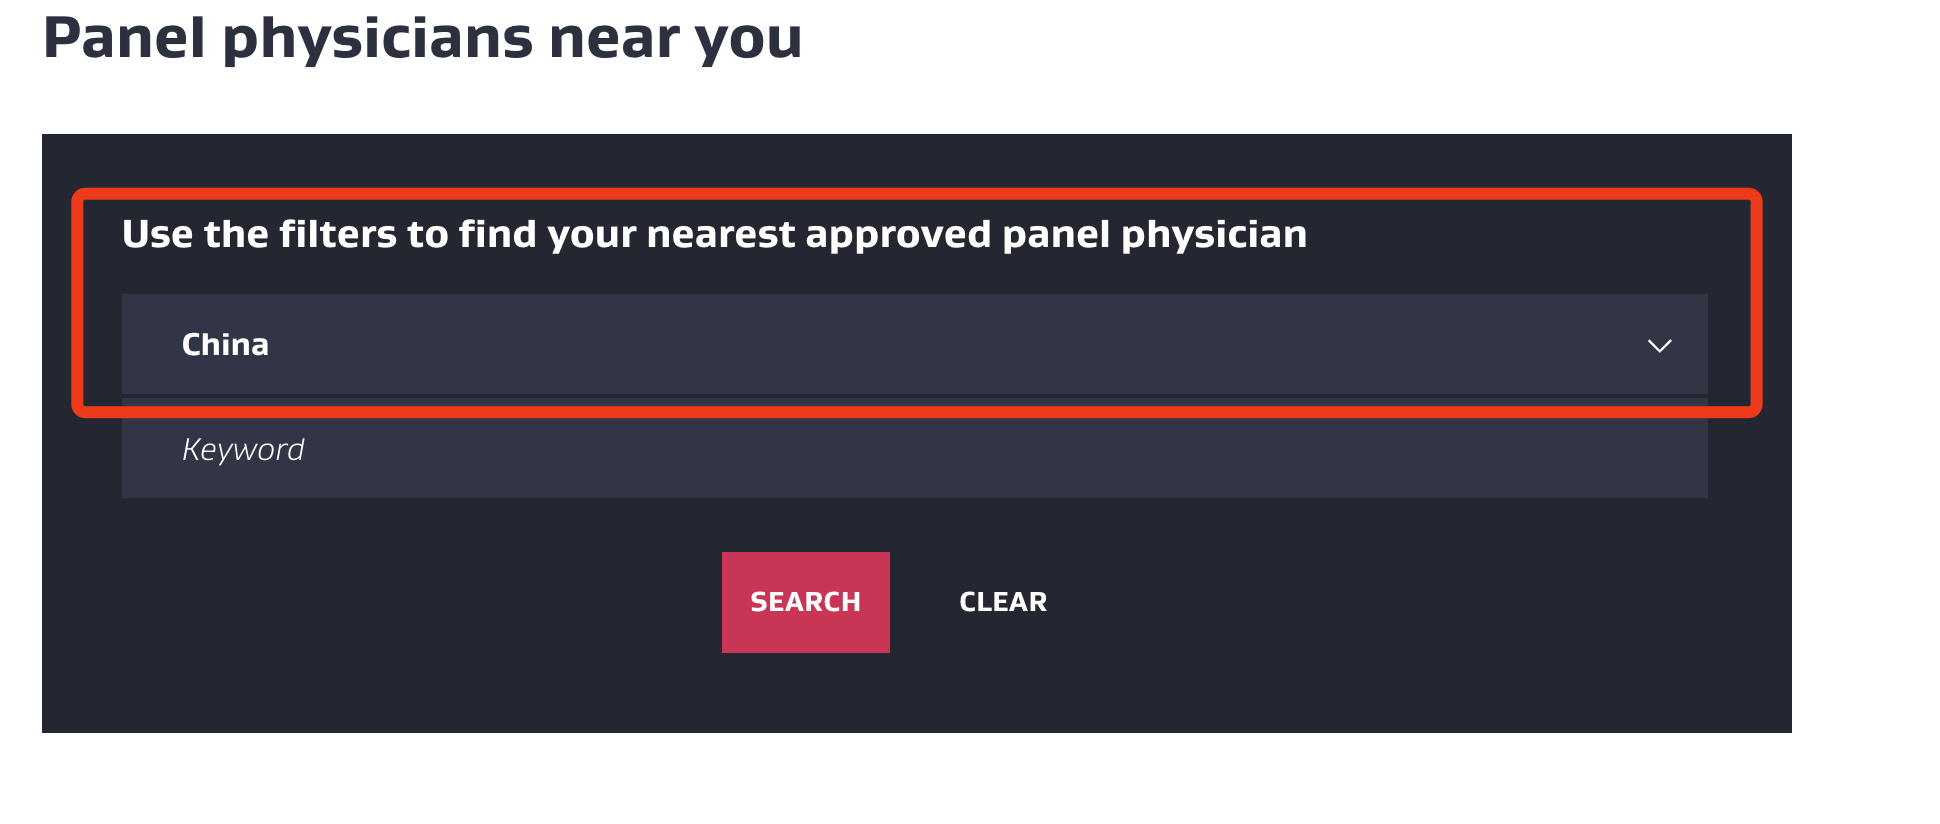Image resolution: width=1940 pixels, height=824 pixels.
Task: Click the Keyword input field
Action: pyautogui.click(x=913, y=450)
